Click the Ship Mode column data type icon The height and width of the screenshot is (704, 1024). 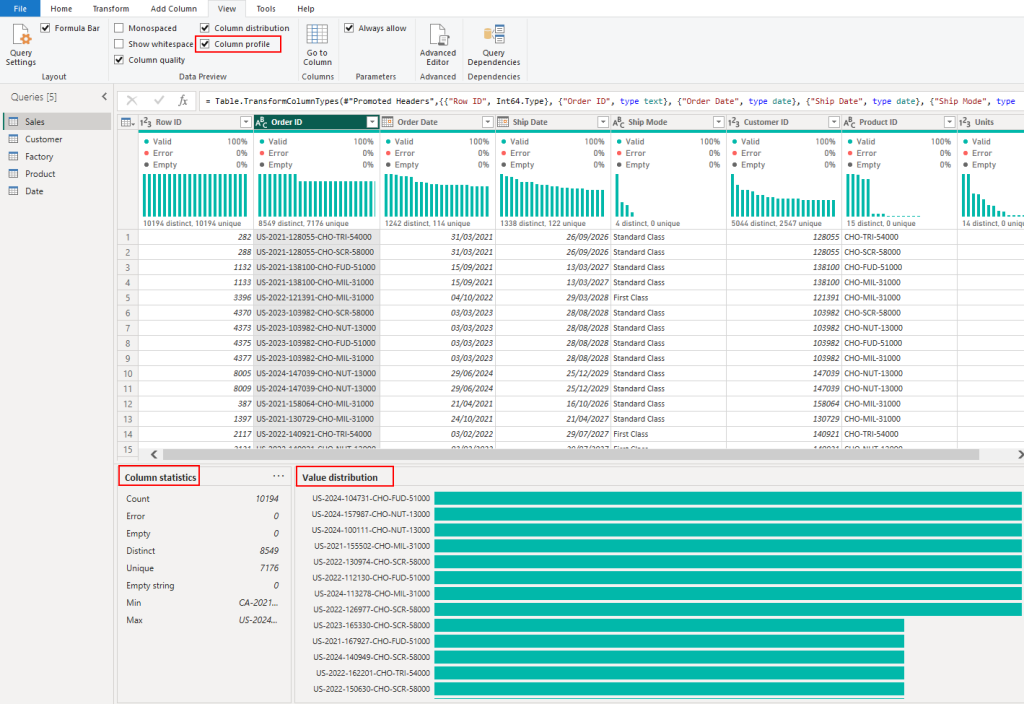pos(618,122)
